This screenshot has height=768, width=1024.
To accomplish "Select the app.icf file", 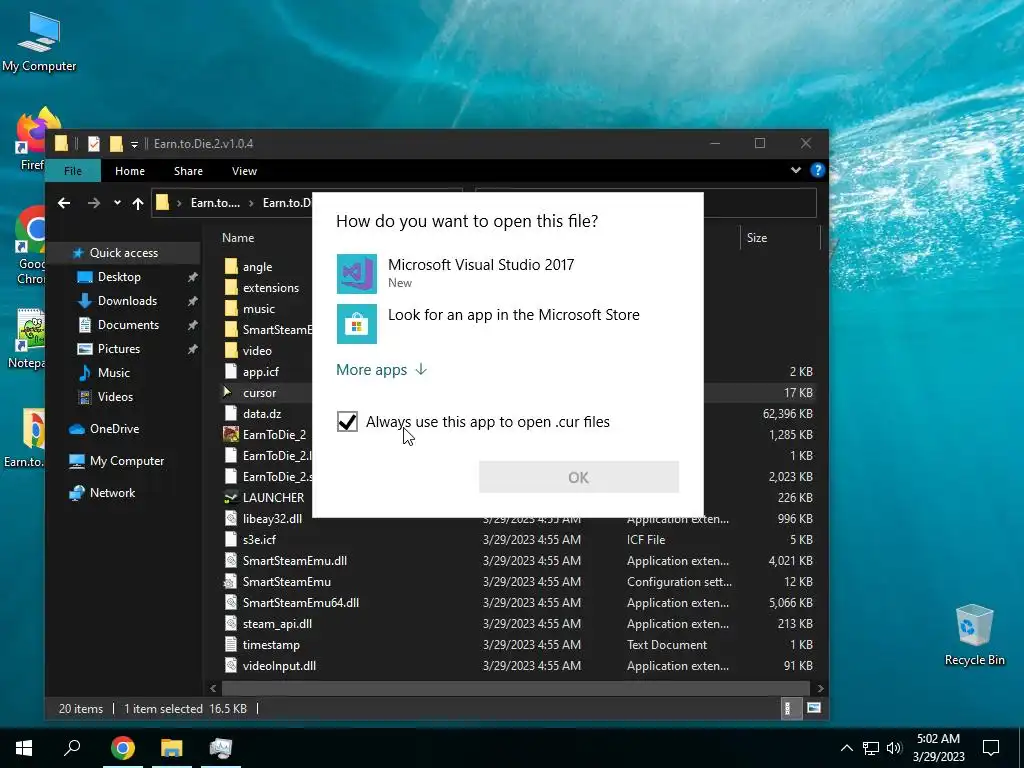I will point(261,372).
